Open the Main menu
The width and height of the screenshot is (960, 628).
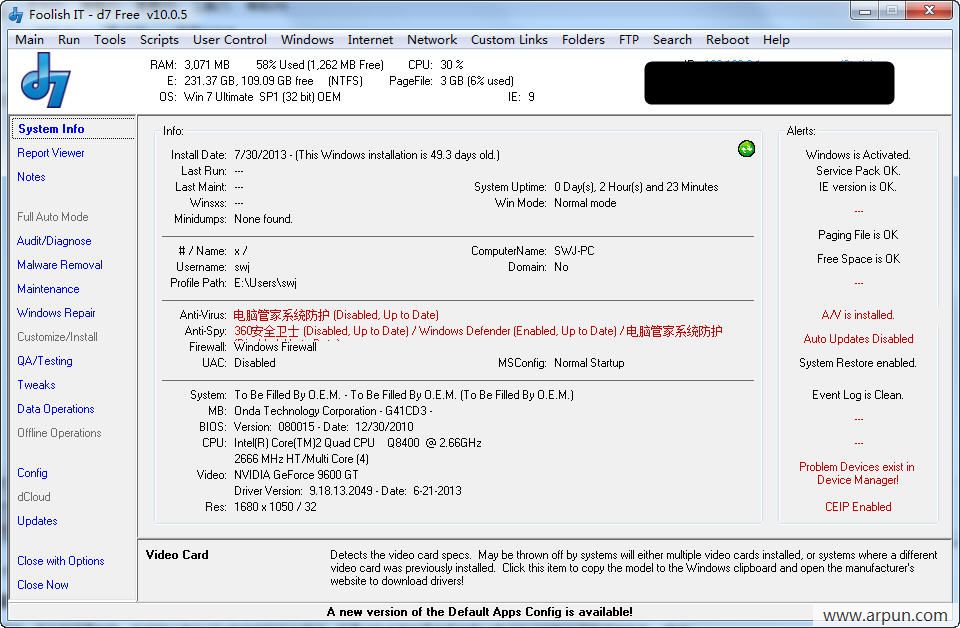29,40
